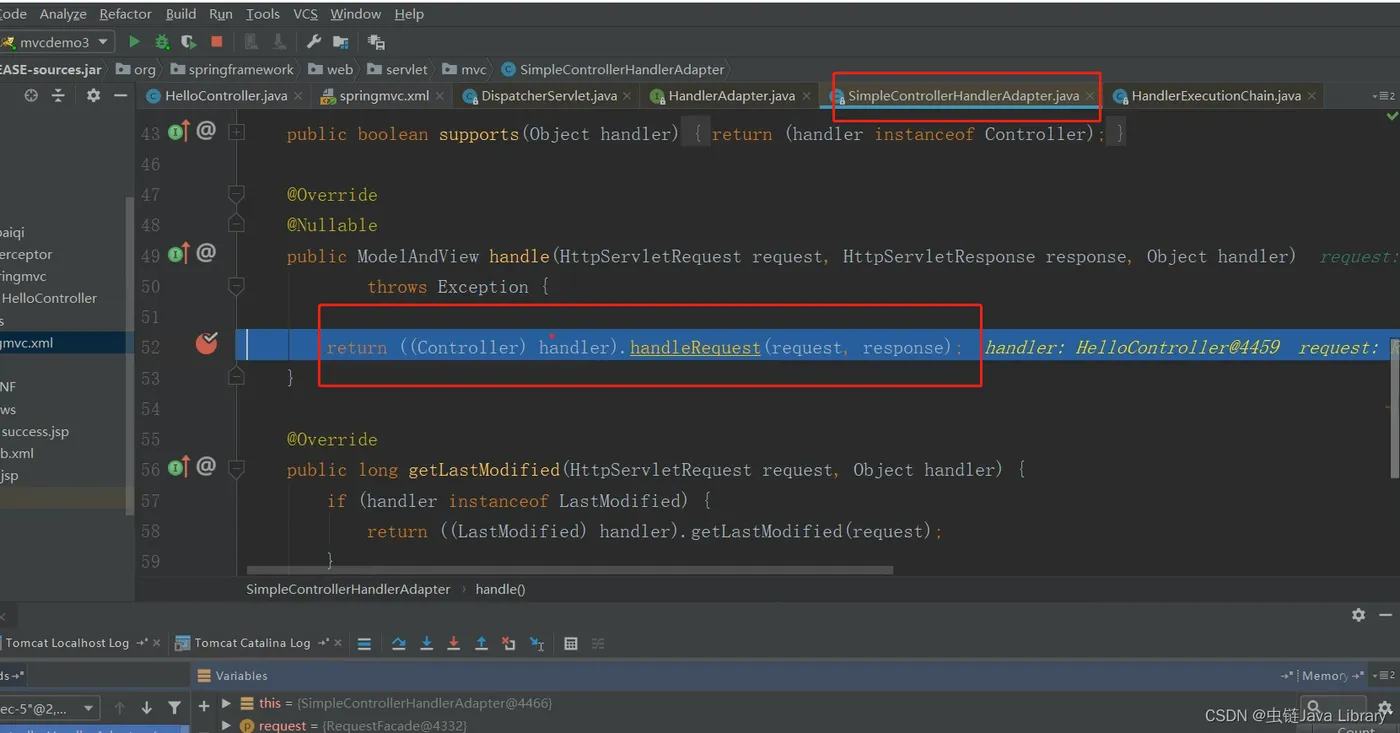Collapse all in the Project panel

(58, 95)
